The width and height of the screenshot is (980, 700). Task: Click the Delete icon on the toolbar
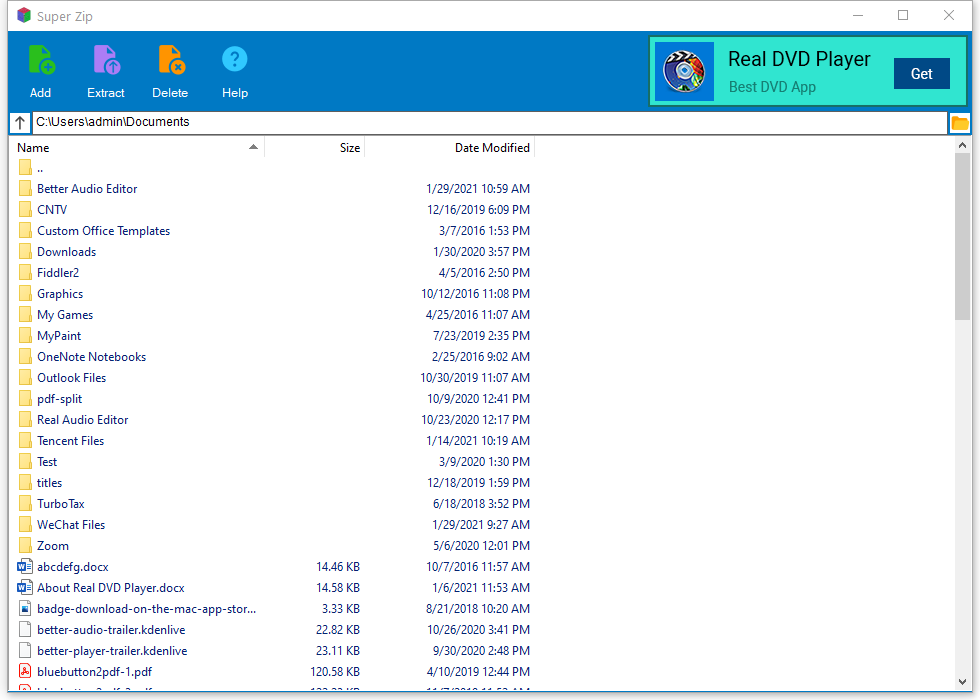170,60
